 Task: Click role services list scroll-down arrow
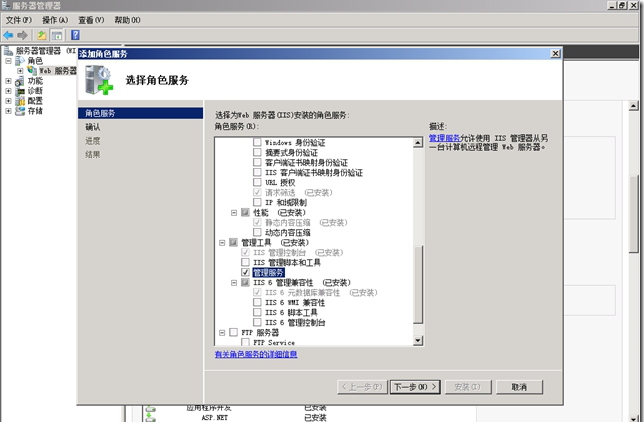[418, 340]
